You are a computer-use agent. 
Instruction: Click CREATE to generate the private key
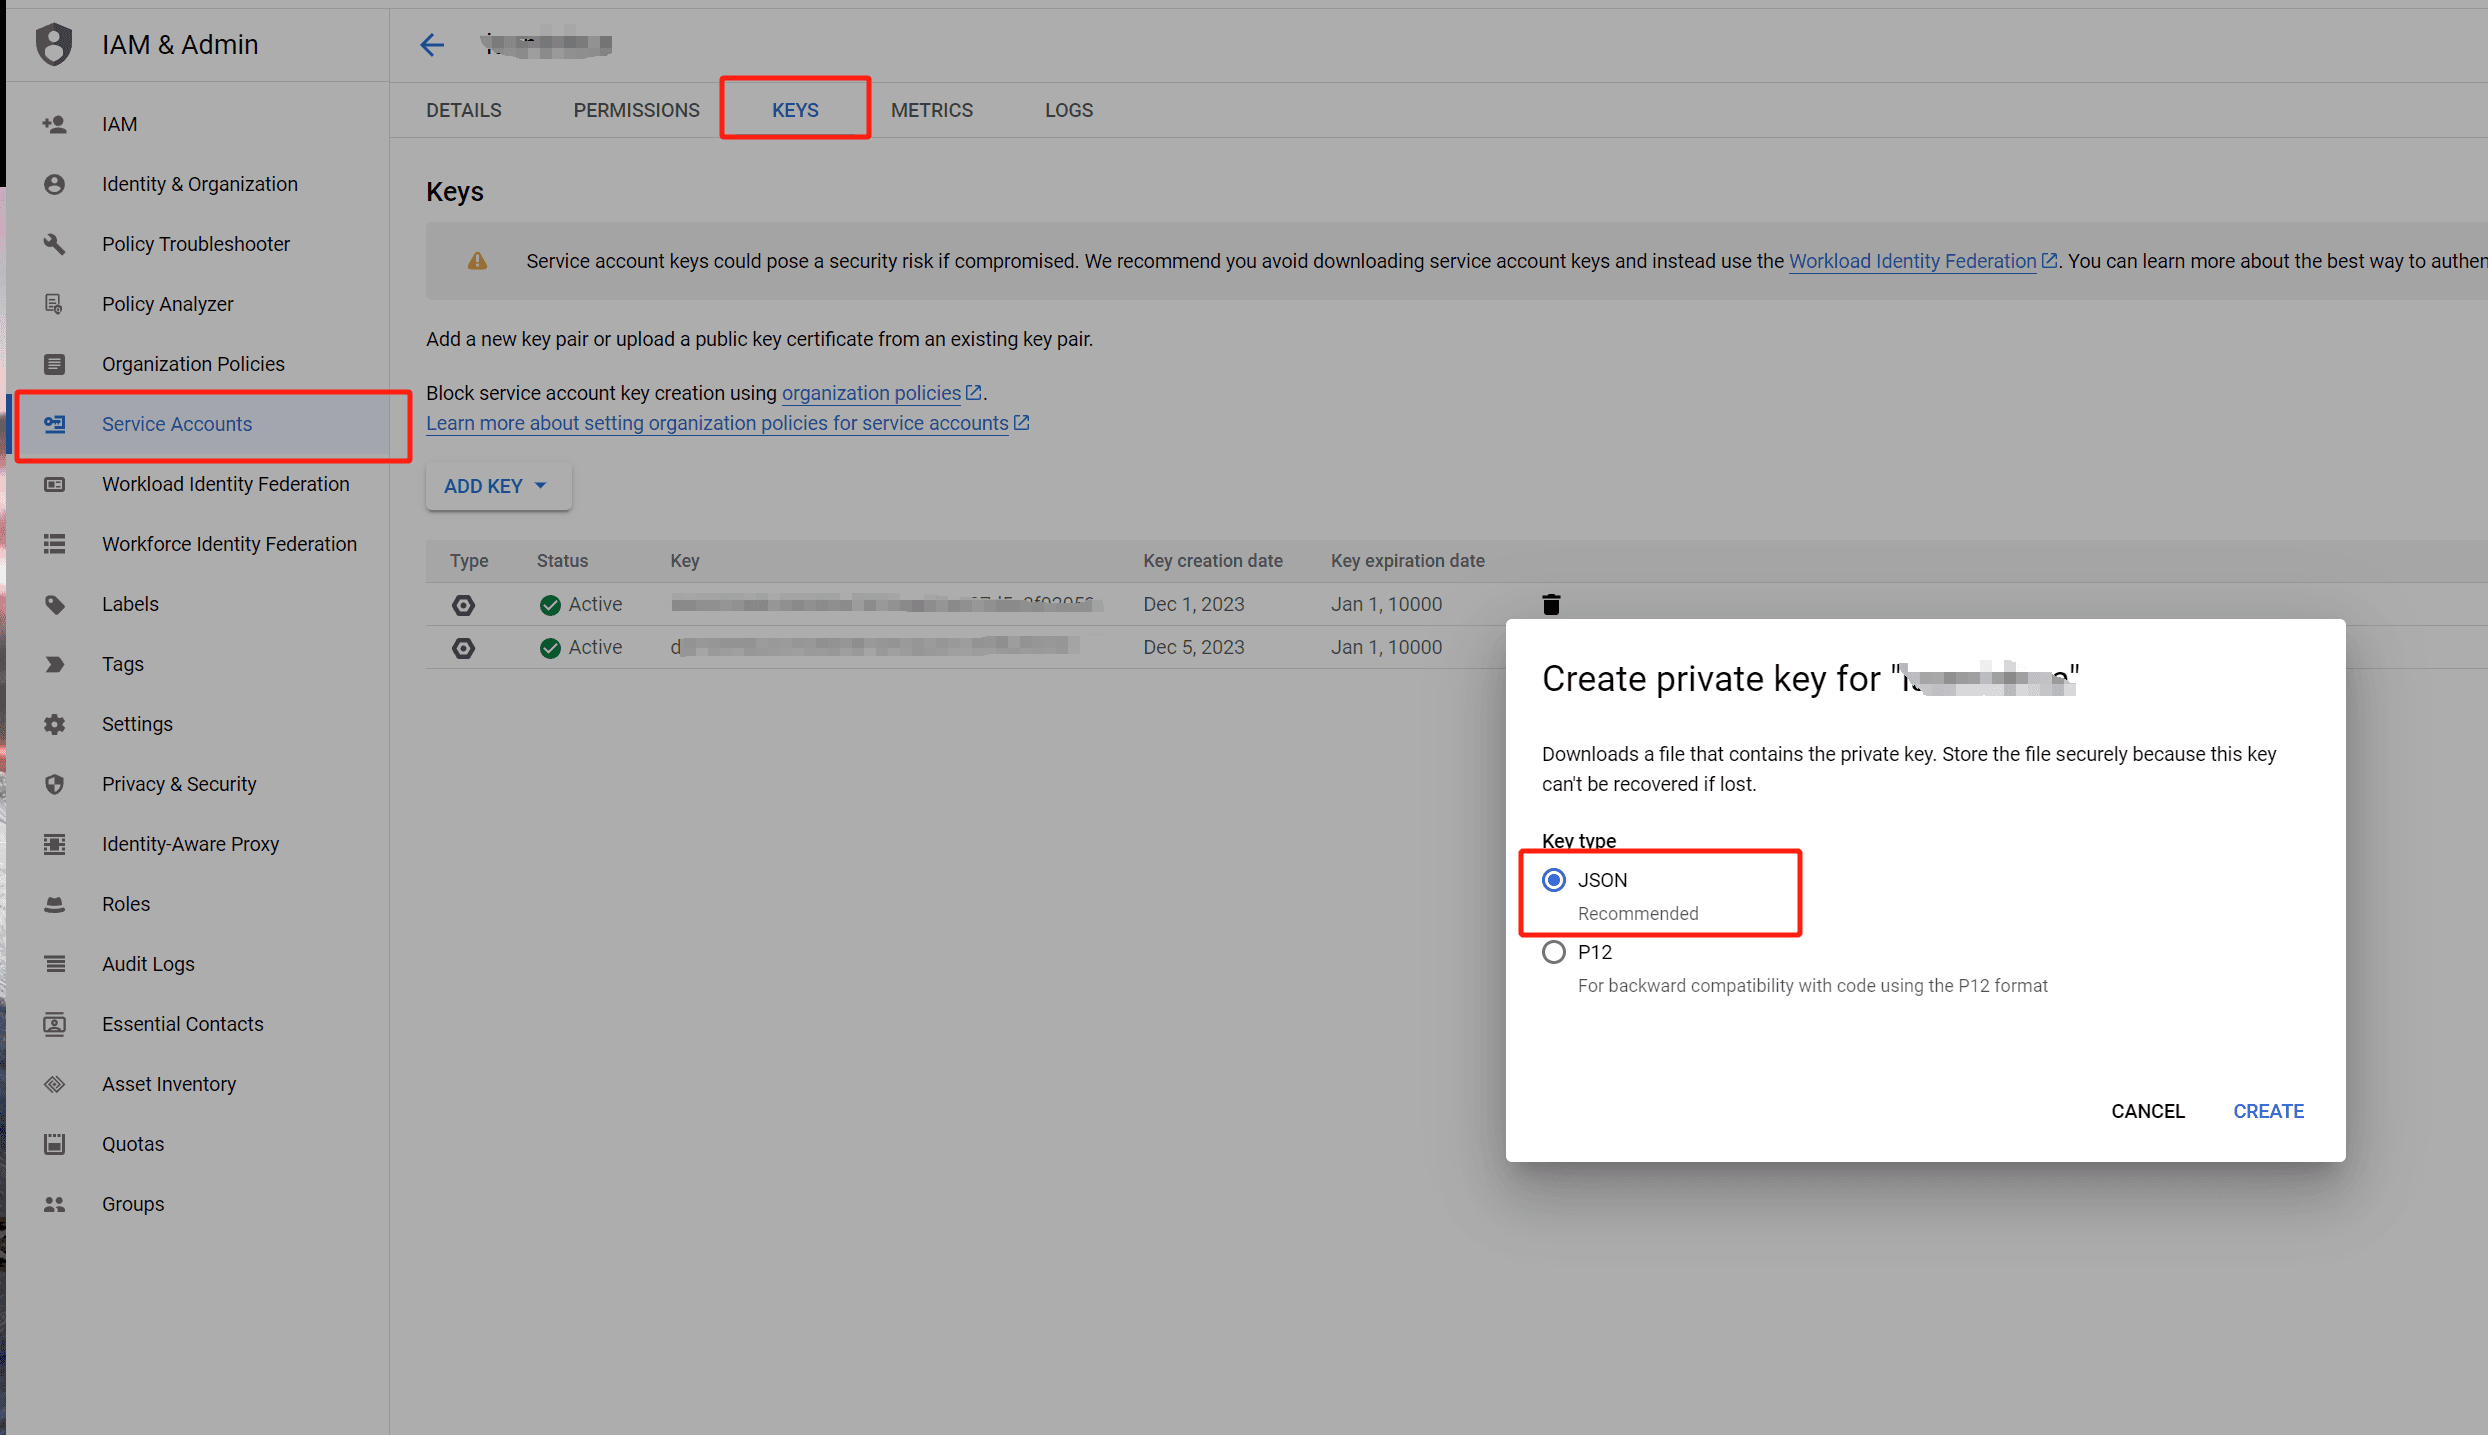[x=2269, y=1111]
